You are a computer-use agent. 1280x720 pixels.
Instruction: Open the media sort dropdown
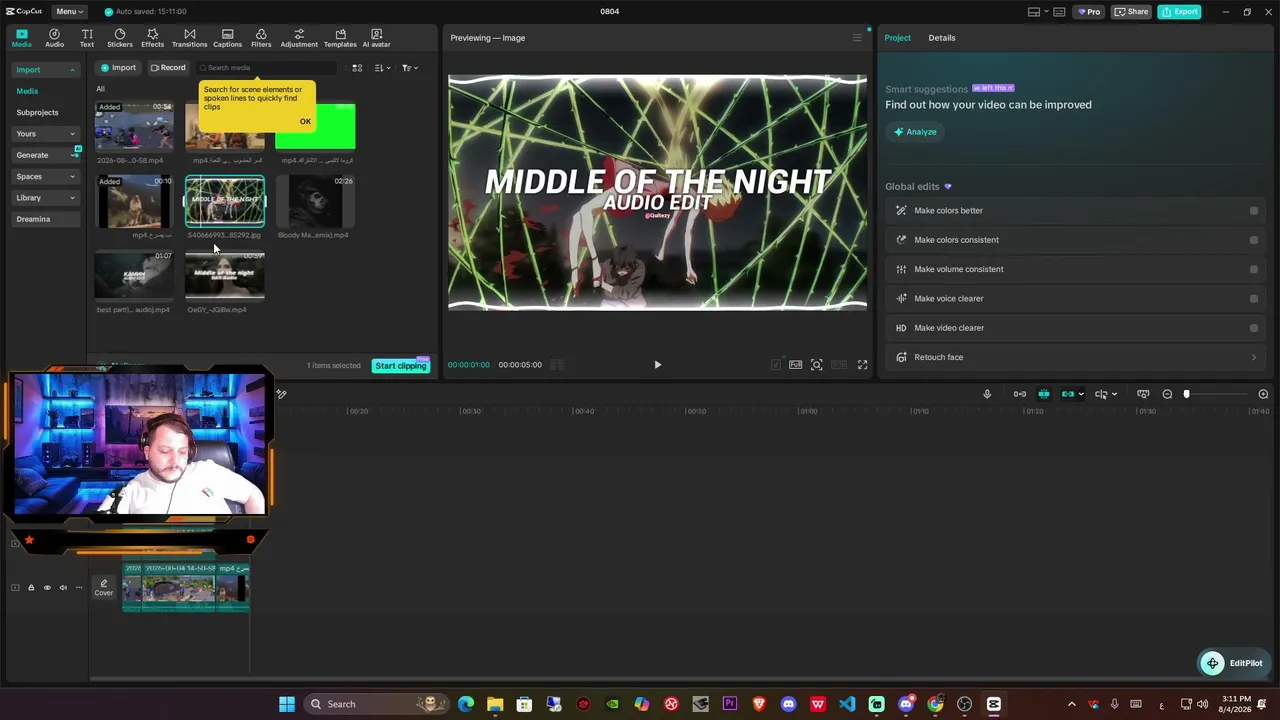coord(382,68)
